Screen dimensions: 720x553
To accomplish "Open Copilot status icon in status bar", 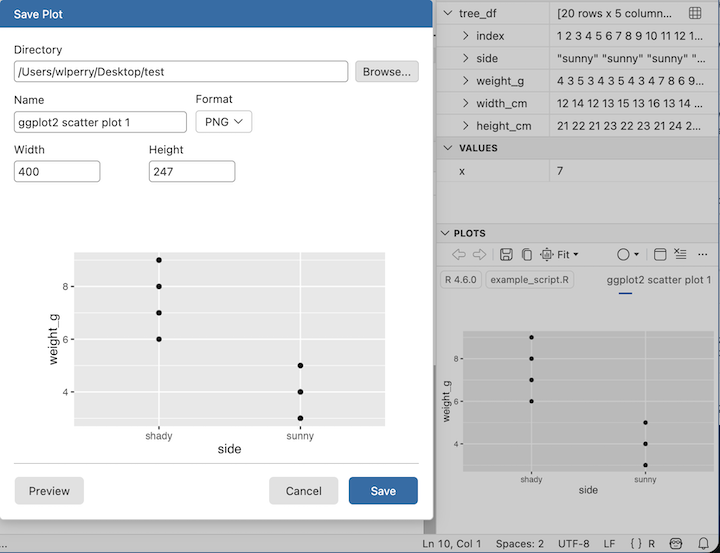I will 676,544.
